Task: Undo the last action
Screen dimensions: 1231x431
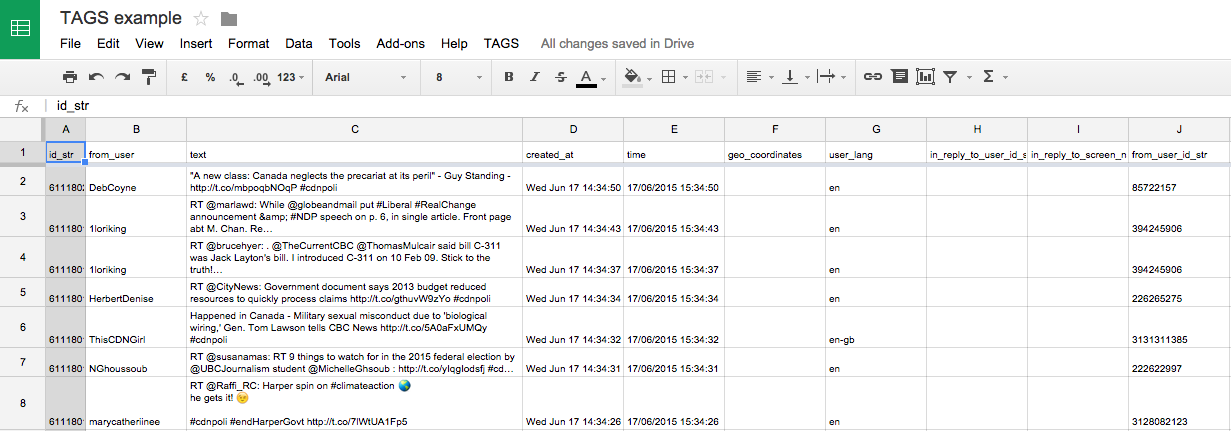Action: click(x=96, y=76)
